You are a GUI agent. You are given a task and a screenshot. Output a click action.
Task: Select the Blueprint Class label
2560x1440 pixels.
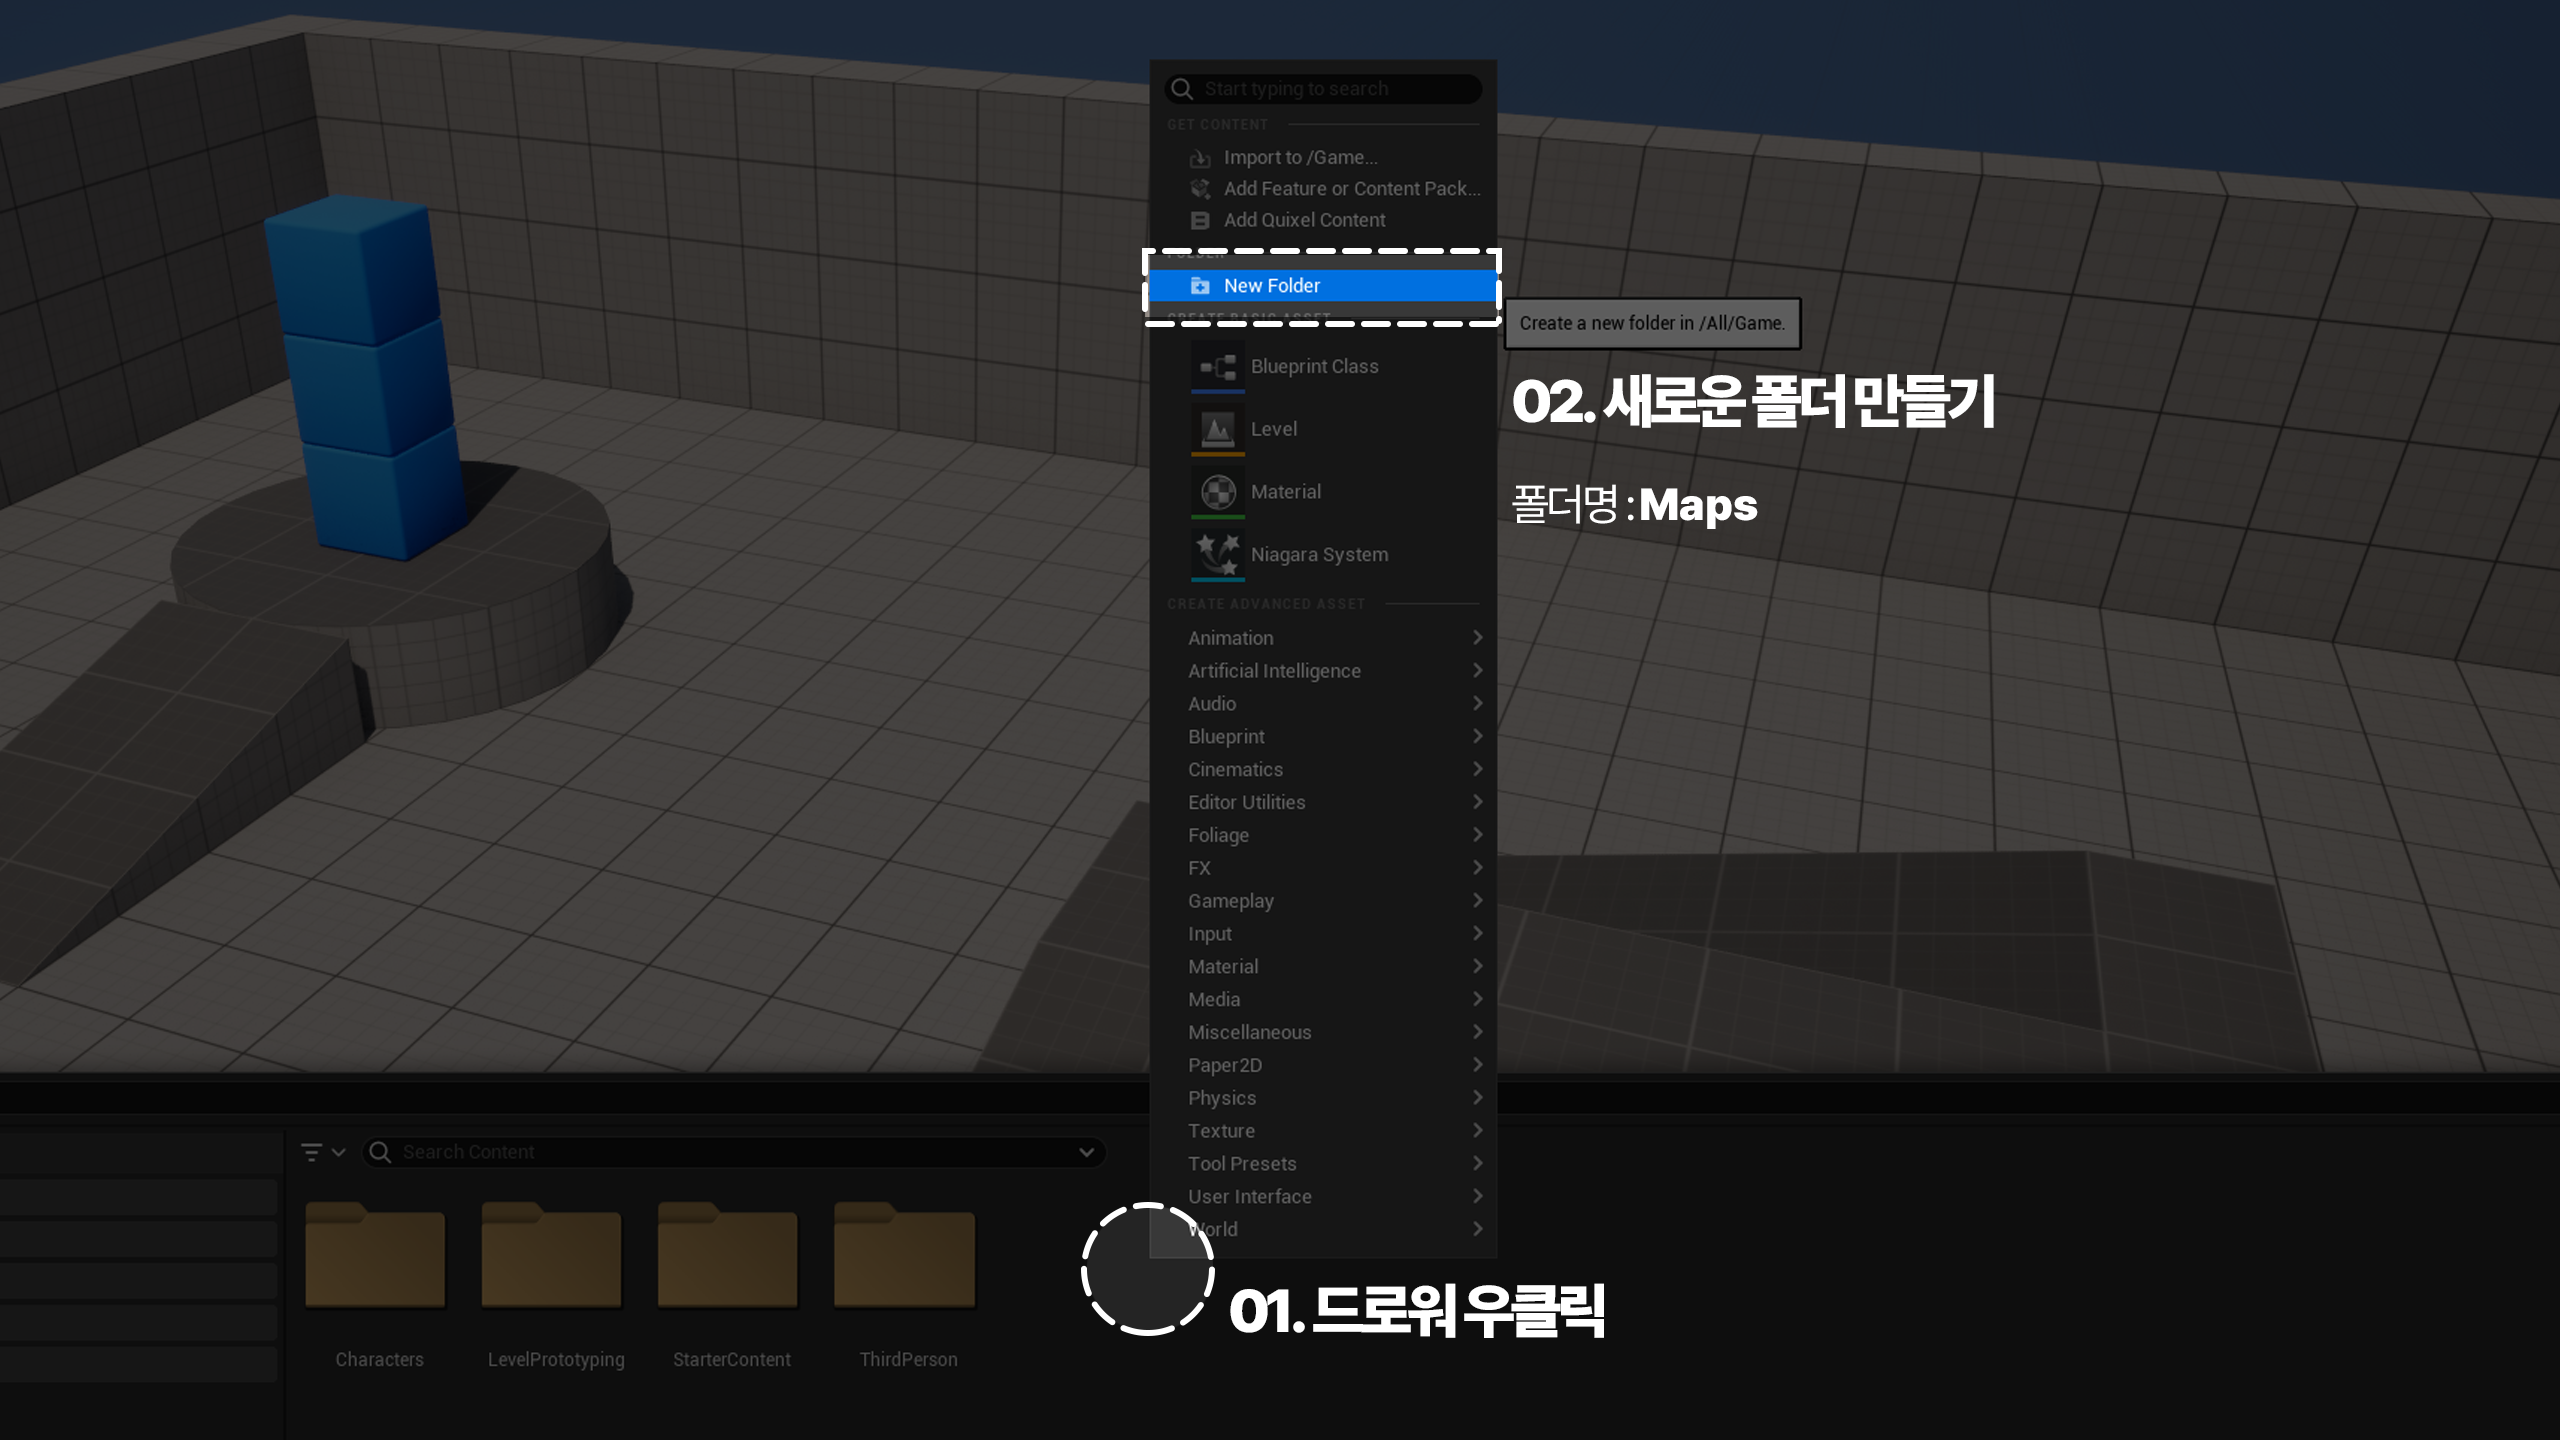1314,367
